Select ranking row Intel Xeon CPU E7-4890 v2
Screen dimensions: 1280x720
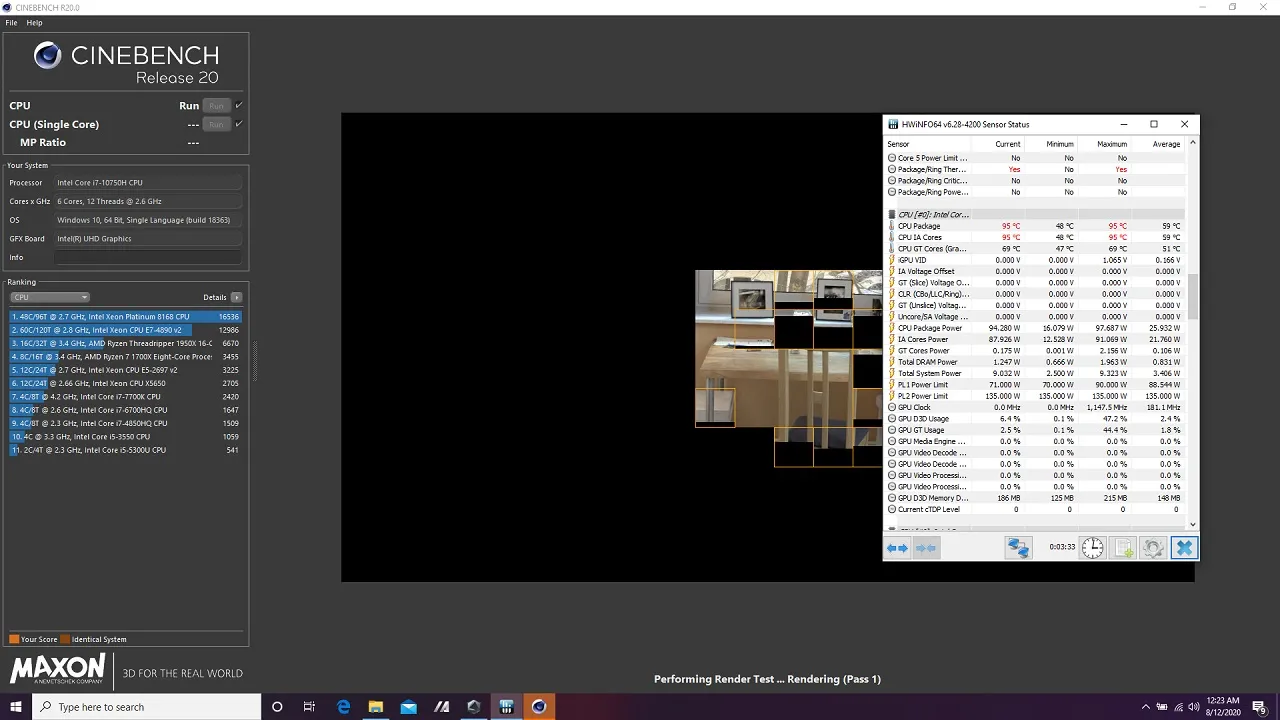(125, 330)
